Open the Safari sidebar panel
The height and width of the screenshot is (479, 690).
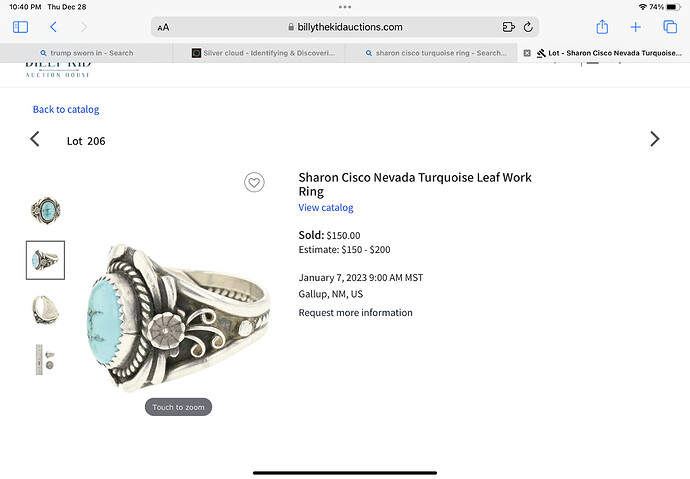click(20, 27)
